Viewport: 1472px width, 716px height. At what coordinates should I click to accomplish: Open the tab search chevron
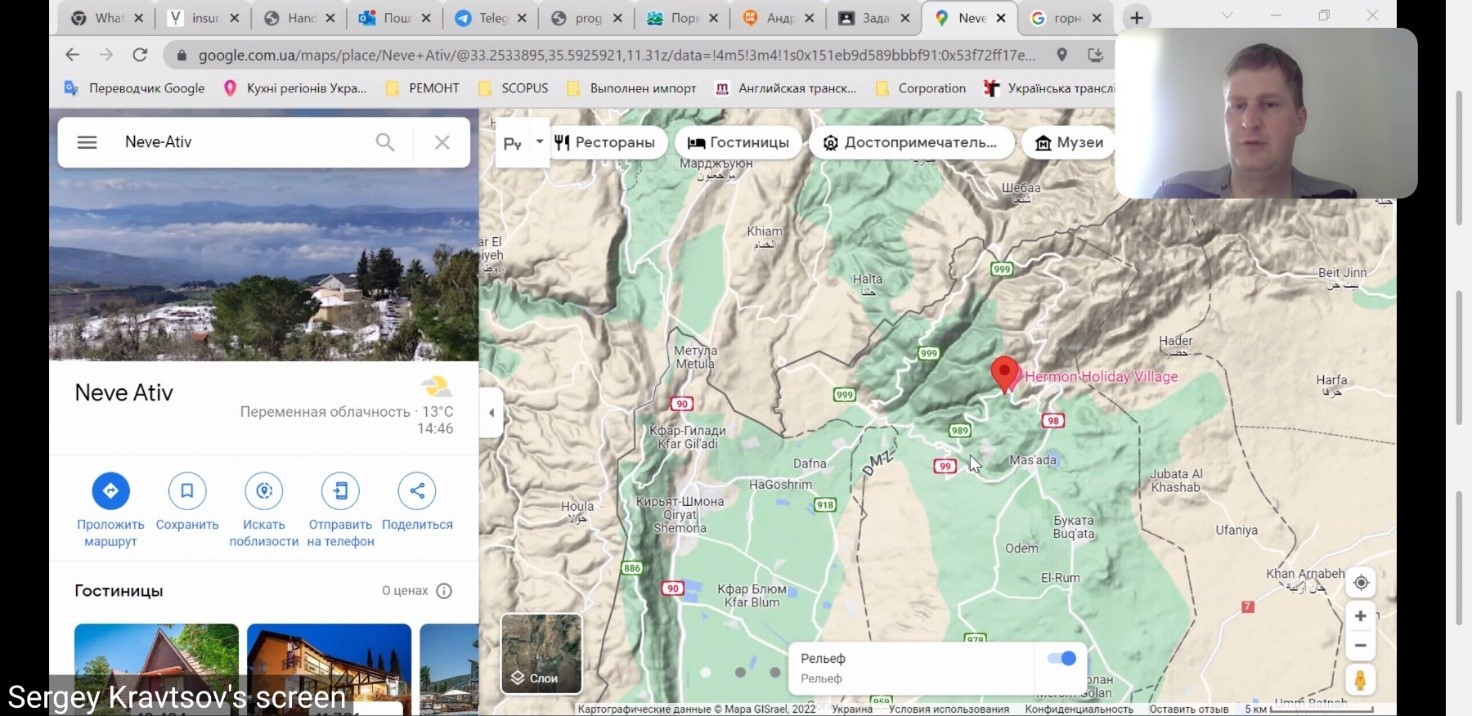(x=1227, y=16)
